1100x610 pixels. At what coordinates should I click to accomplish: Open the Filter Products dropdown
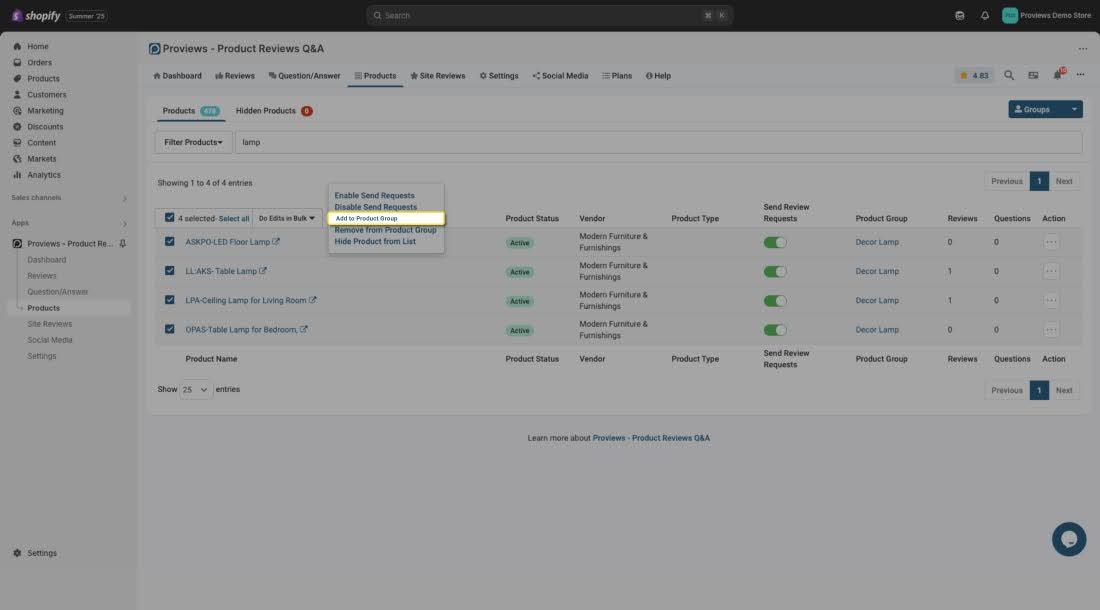193,142
